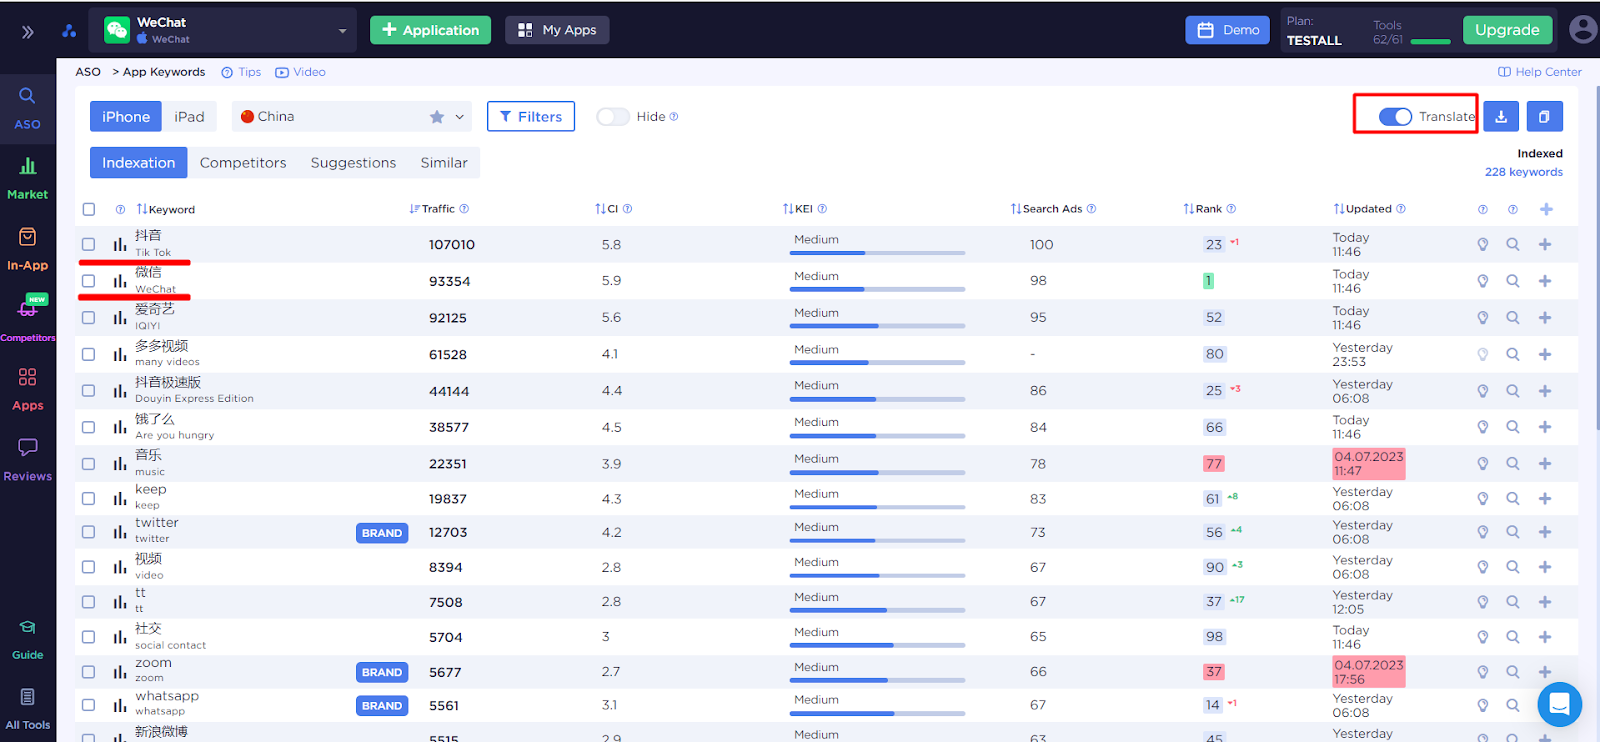Click the Upgrade button

[1507, 30]
